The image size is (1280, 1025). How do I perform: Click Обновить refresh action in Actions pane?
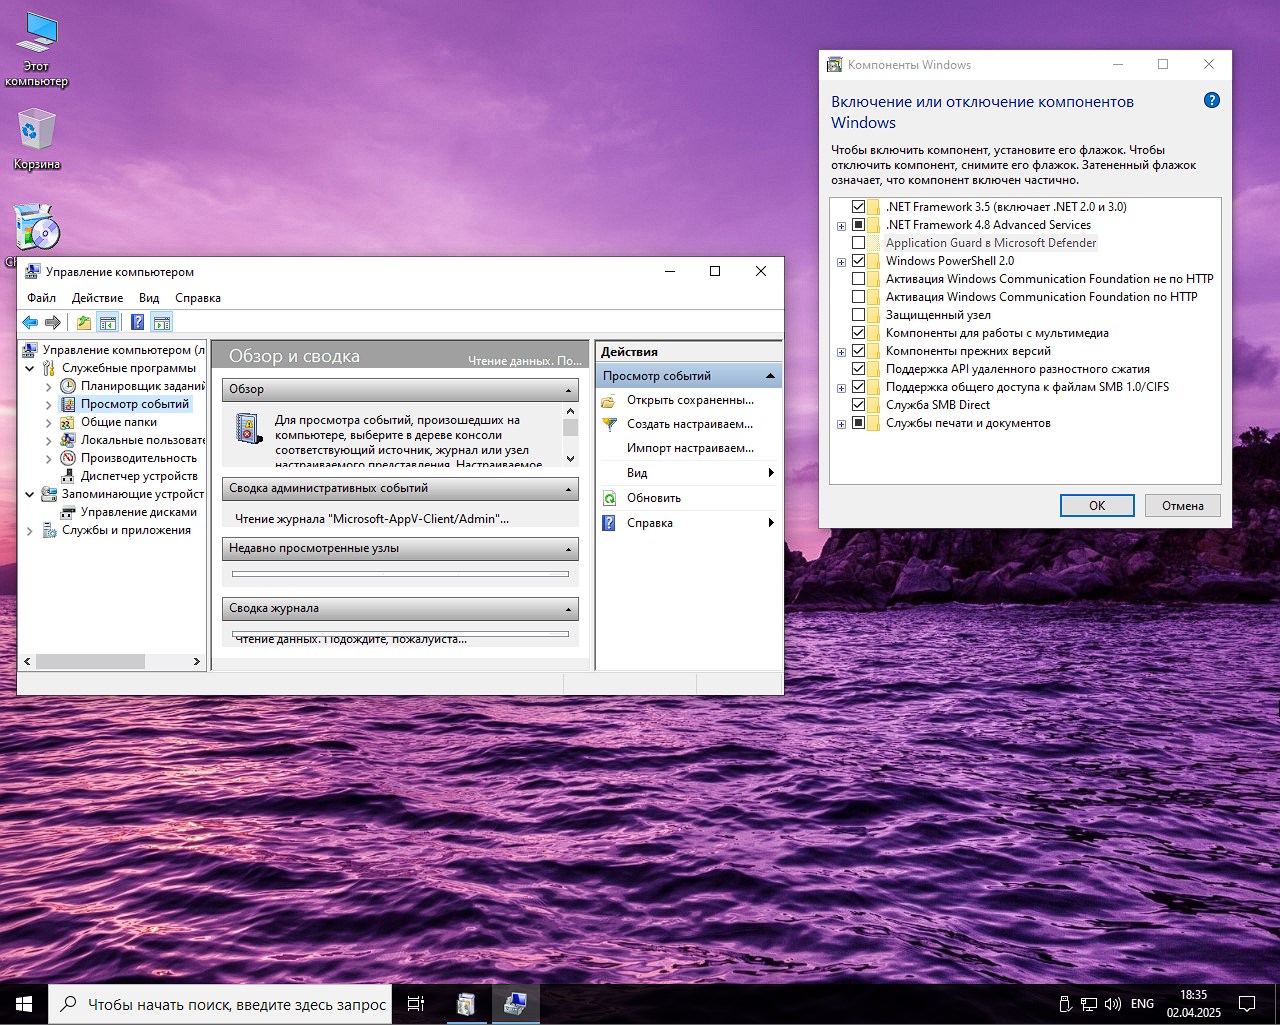tap(653, 498)
